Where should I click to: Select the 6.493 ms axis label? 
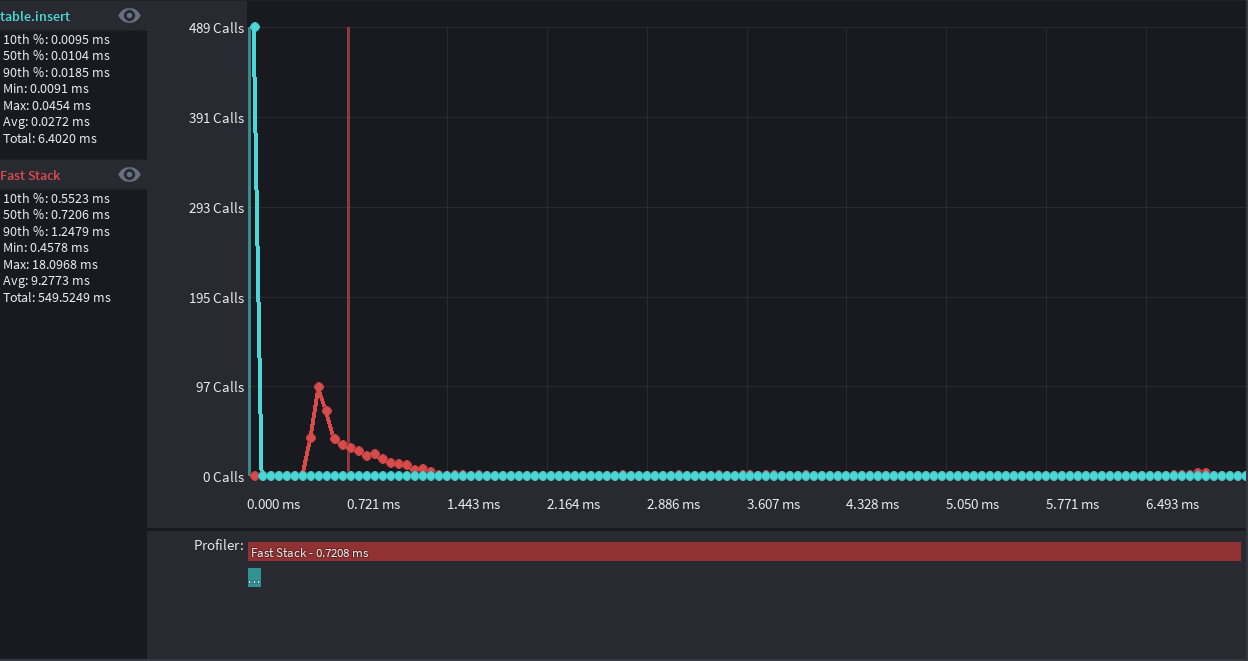click(1172, 504)
